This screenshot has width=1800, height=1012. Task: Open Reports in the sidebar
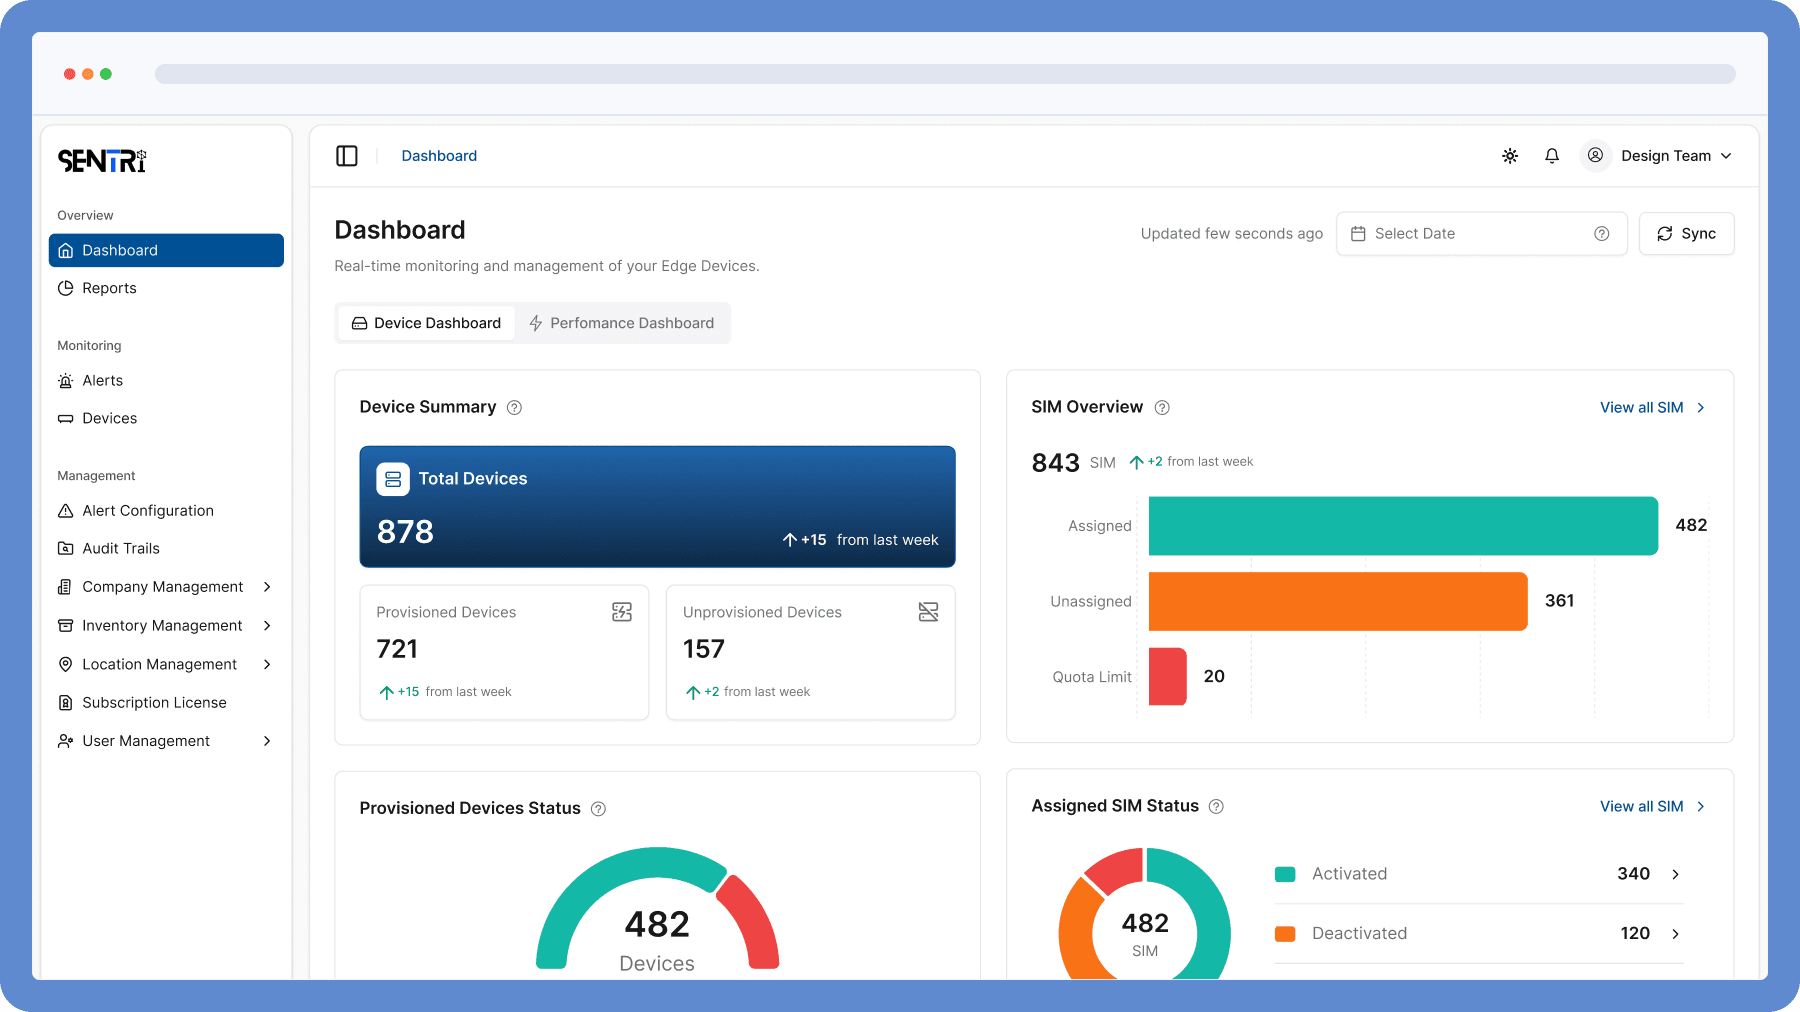point(166,288)
